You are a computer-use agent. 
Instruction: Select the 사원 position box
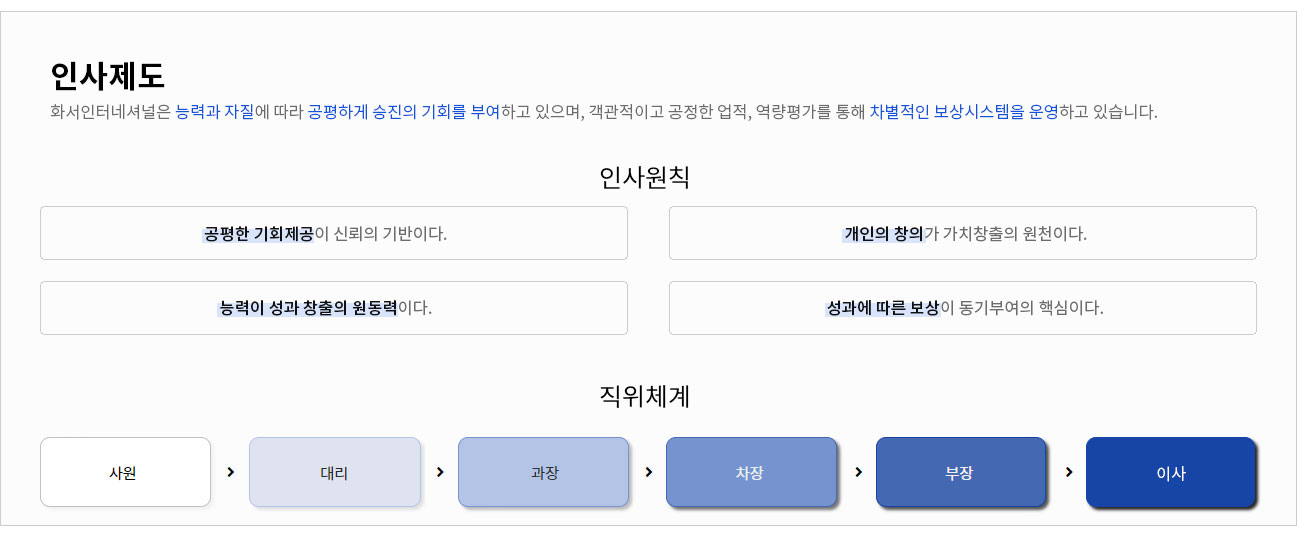tap(125, 472)
